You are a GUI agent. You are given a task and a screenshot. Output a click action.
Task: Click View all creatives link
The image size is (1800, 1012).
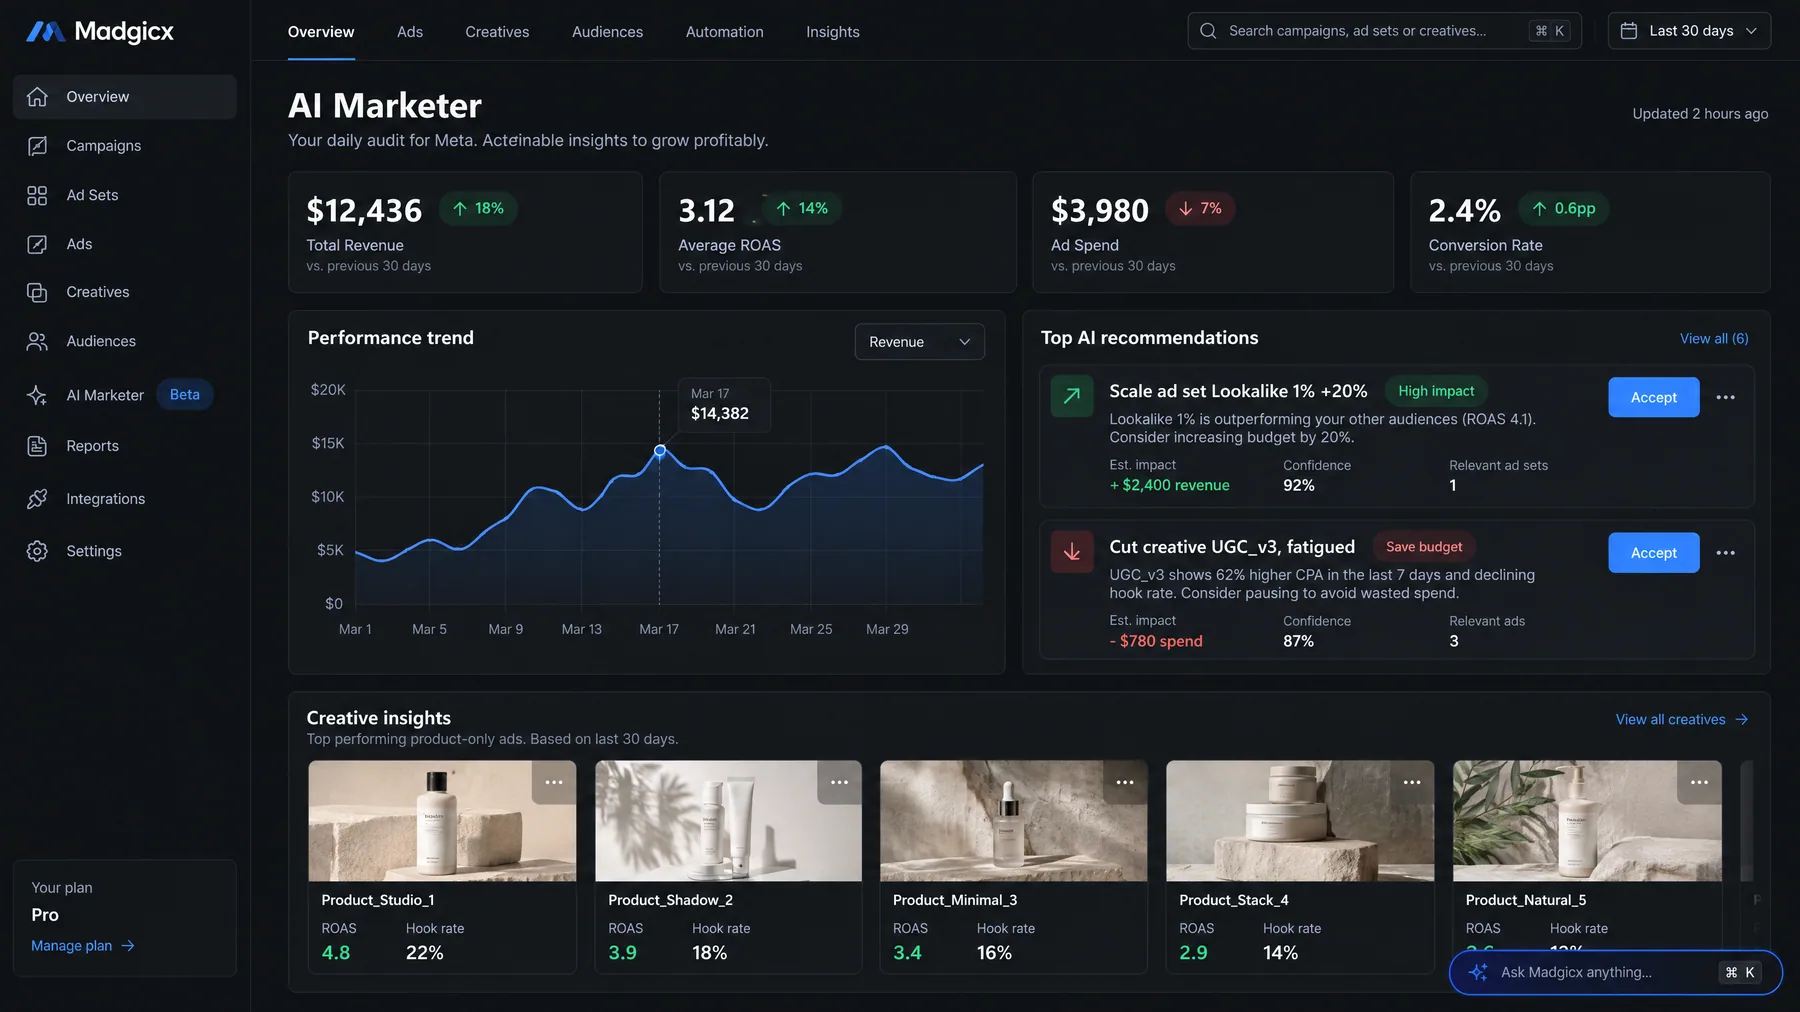1682,720
